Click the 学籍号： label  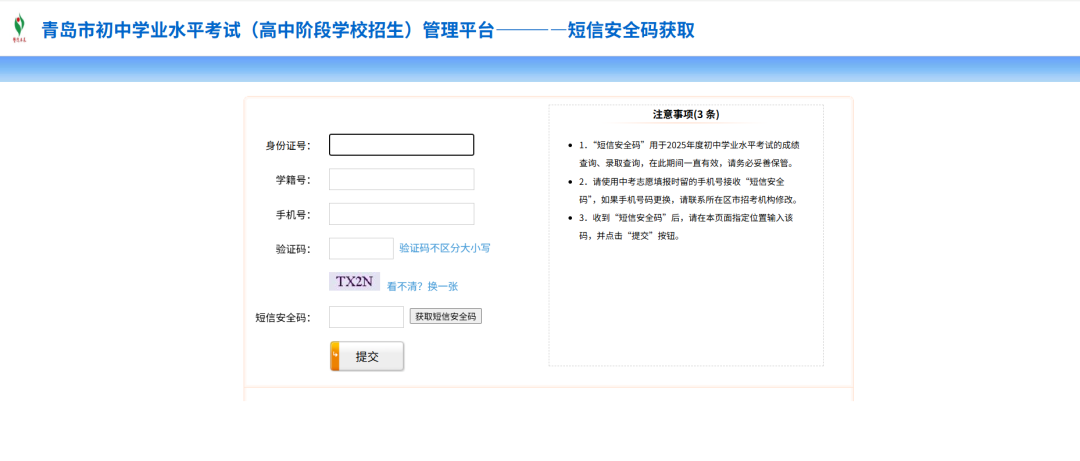pyautogui.click(x=293, y=180)
